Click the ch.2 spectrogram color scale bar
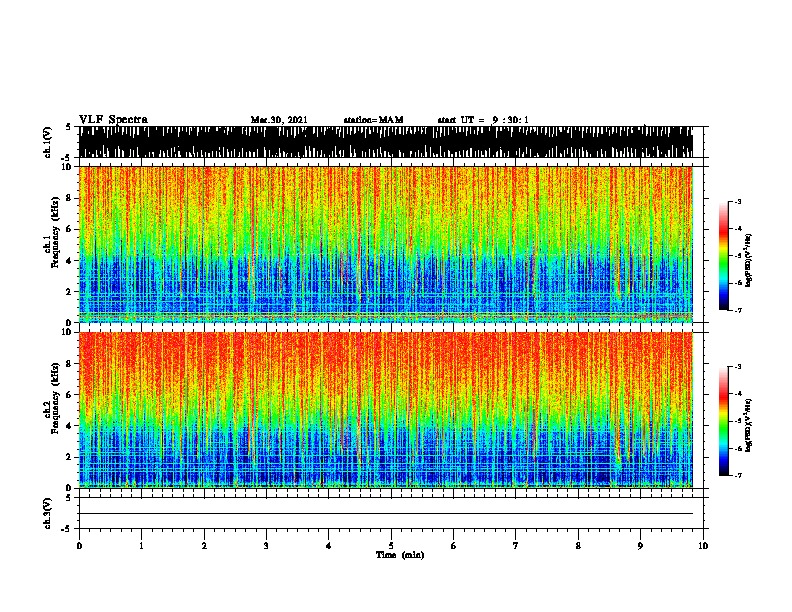The image size is (792, 612). click(x=724, y=421)
